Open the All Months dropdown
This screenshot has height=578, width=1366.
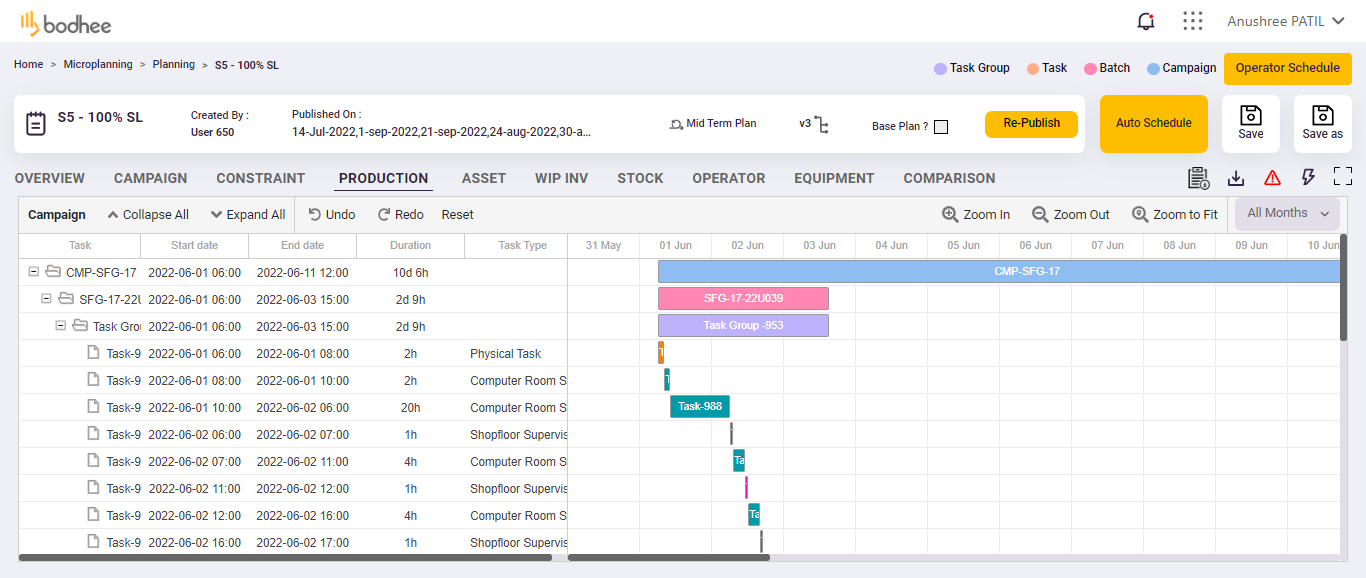1286,213
